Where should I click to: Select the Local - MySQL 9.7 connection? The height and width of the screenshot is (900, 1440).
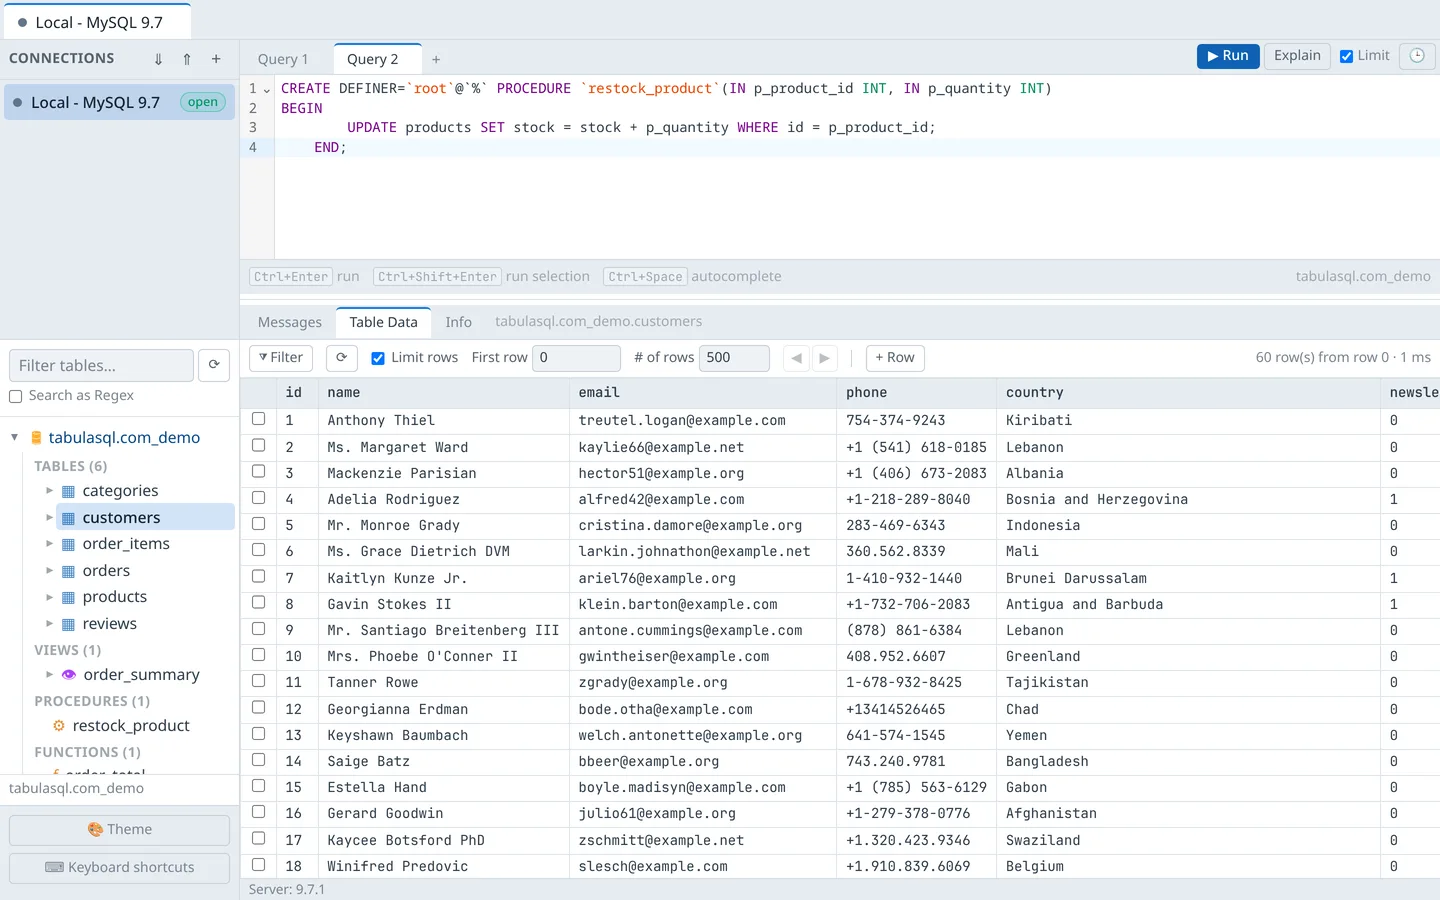(119, 102)
